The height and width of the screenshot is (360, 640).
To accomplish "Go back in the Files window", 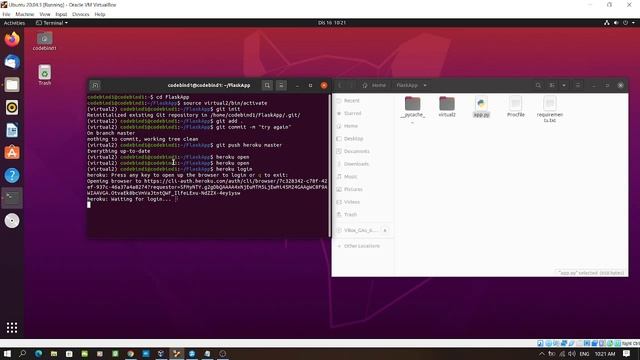I will click(x=340, y=85).
